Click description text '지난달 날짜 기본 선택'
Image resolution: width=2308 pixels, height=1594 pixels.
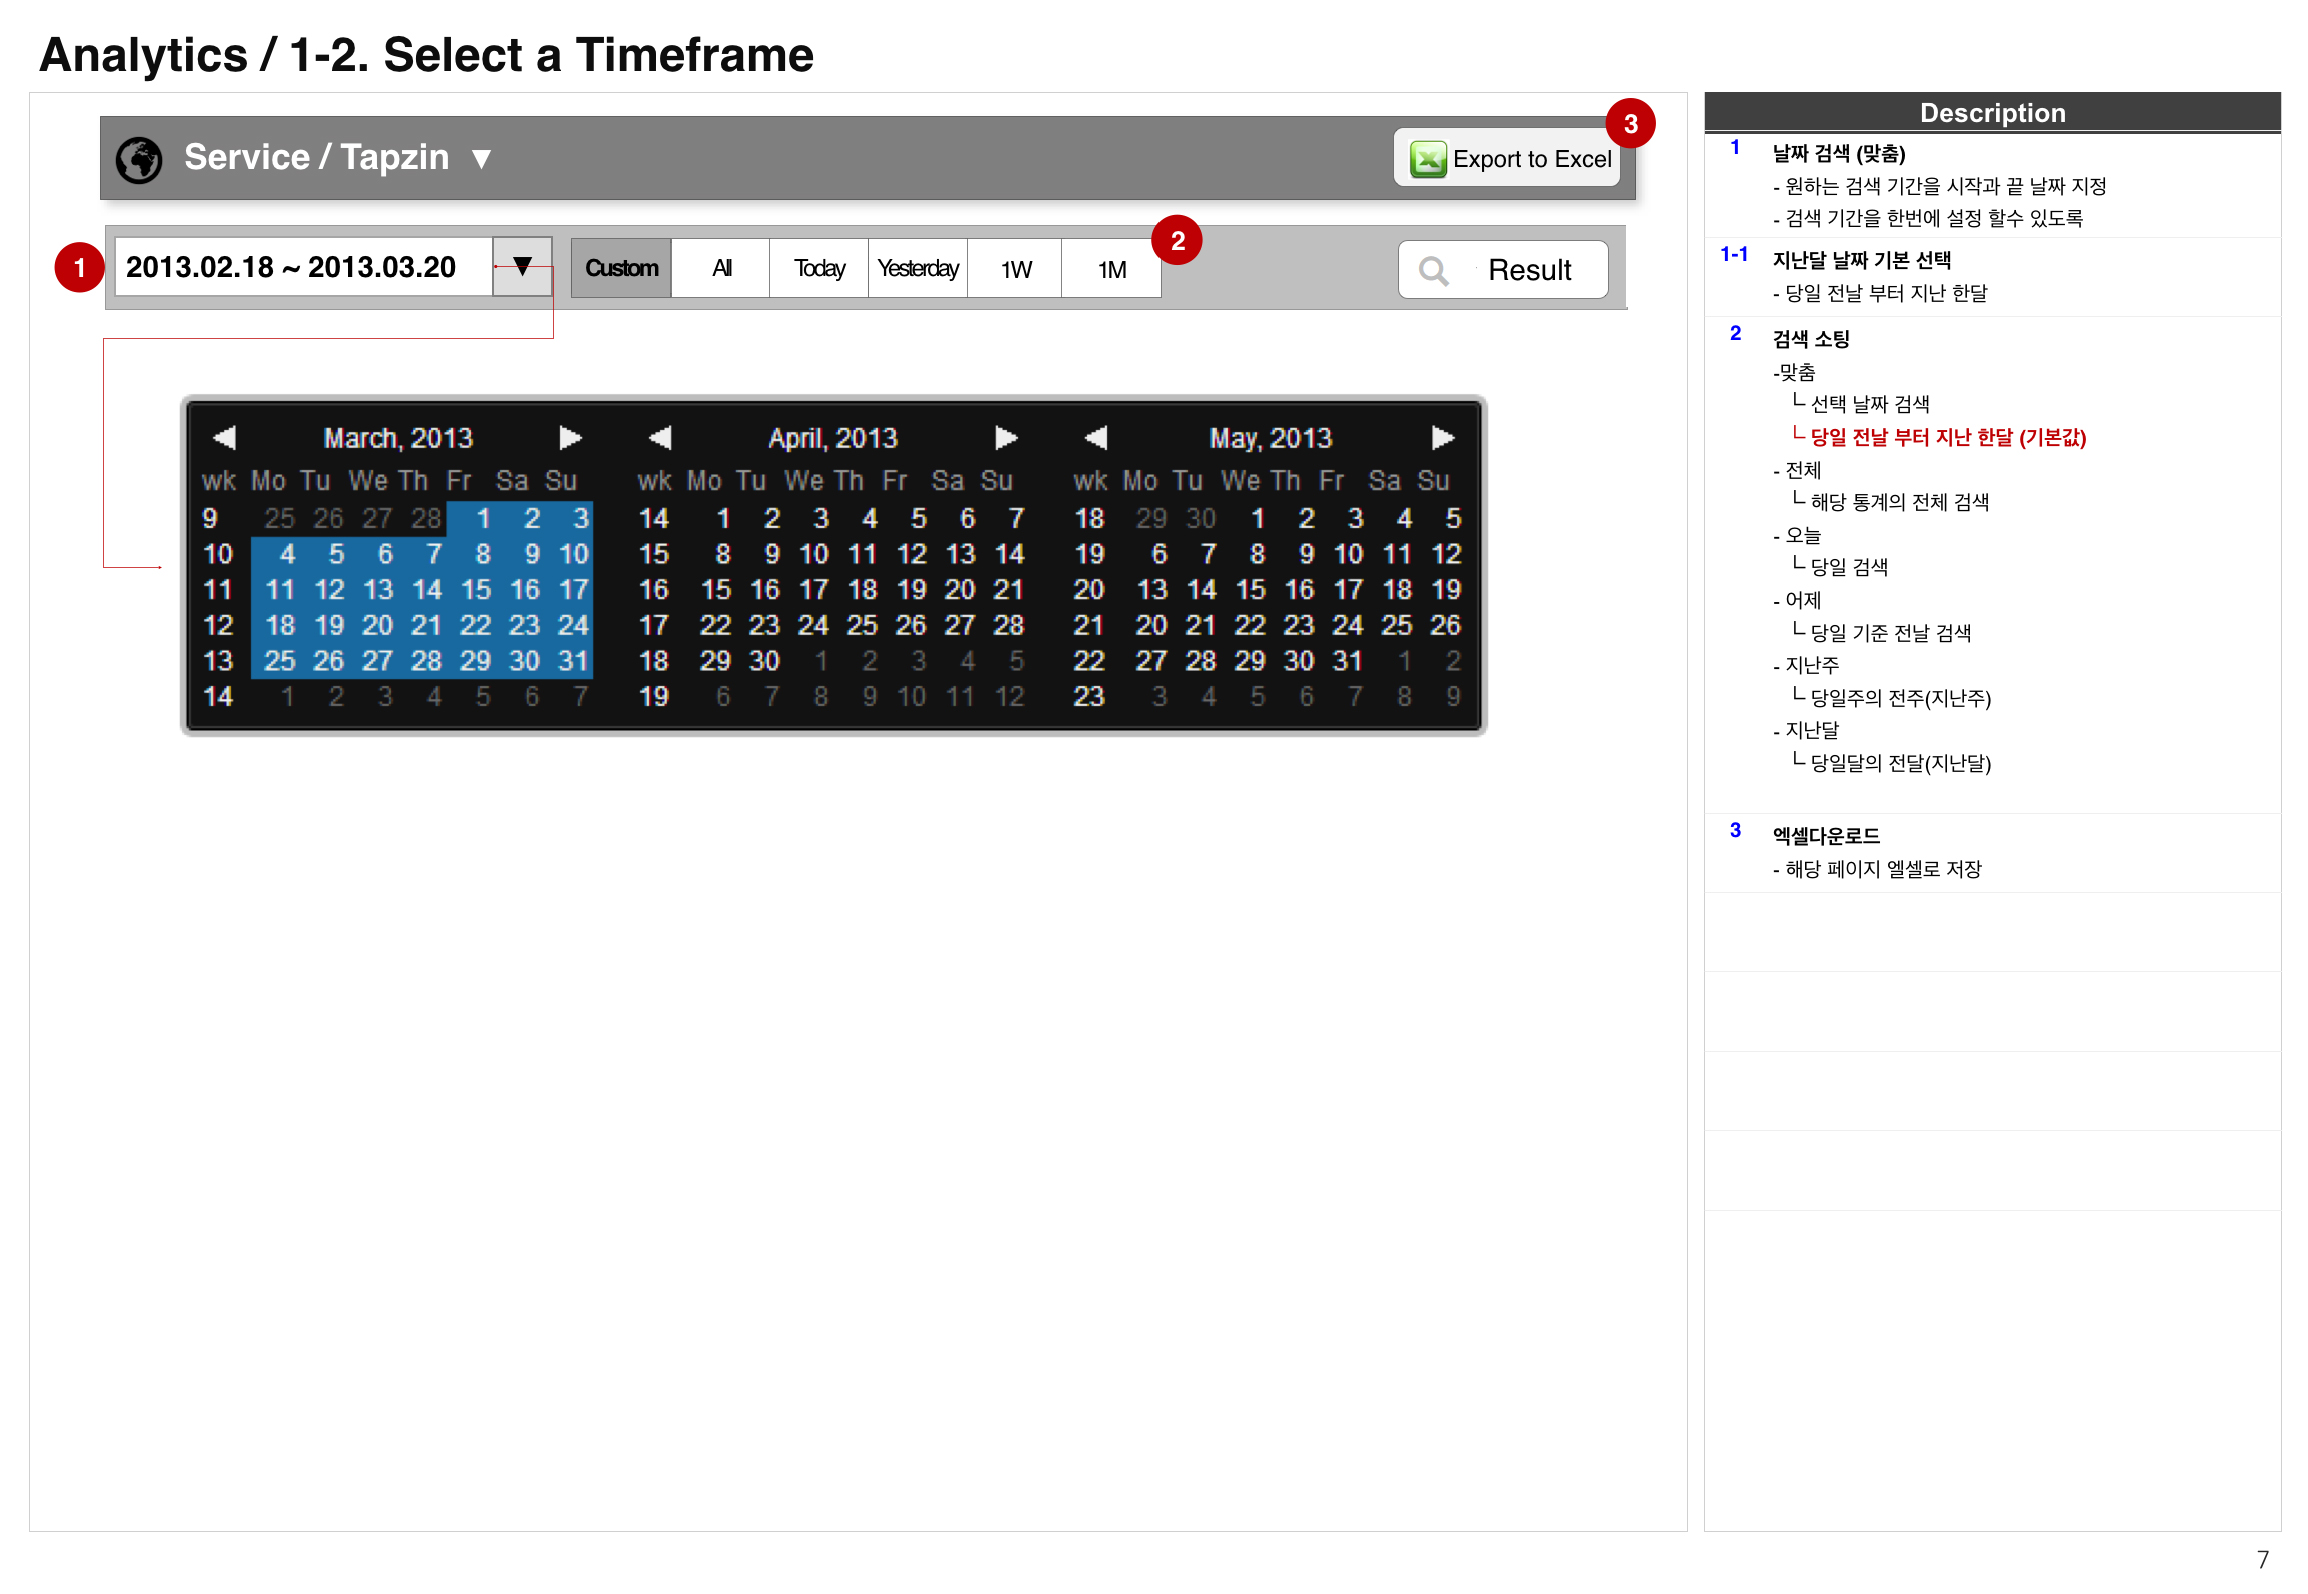[1861, 261]
